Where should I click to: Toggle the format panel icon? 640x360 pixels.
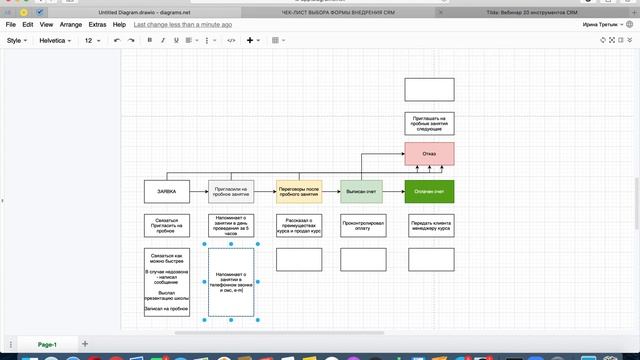(x=621, y=40)
